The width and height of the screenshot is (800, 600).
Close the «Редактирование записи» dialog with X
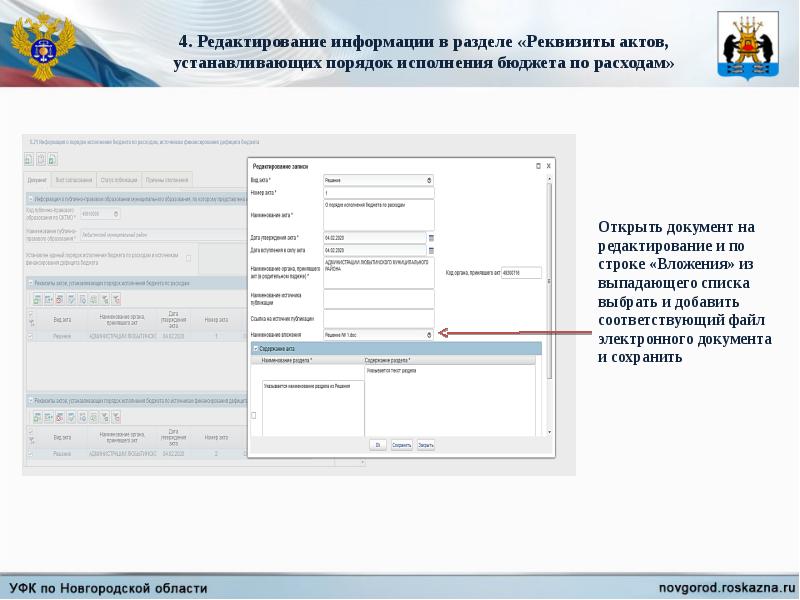click(x=548, y=165)
